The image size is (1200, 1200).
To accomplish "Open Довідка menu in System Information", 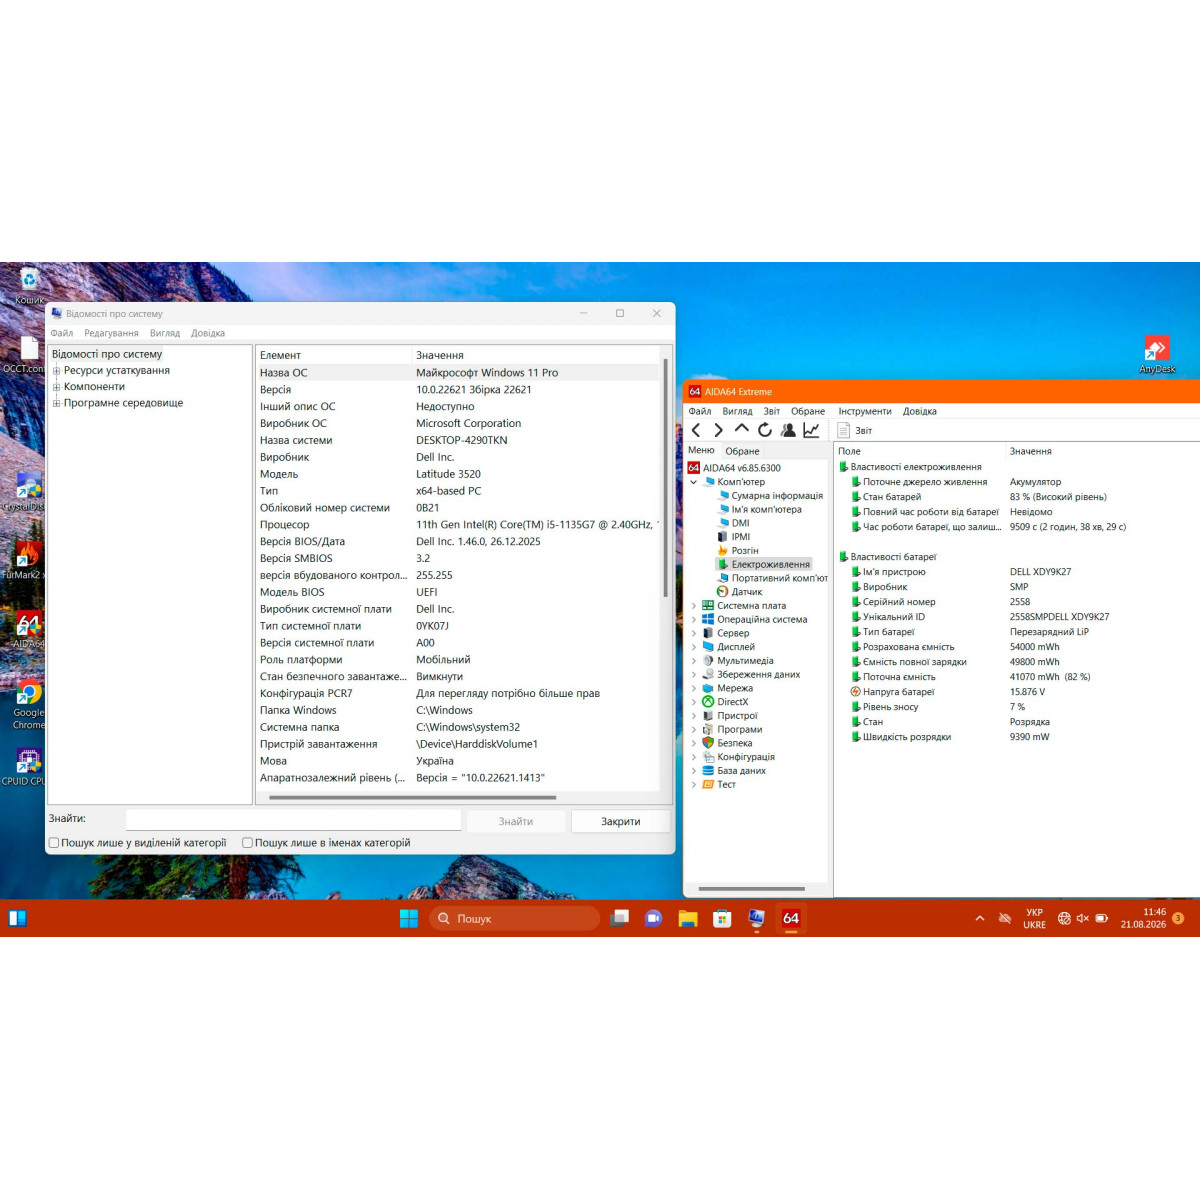I will click(x=208, y=333).
